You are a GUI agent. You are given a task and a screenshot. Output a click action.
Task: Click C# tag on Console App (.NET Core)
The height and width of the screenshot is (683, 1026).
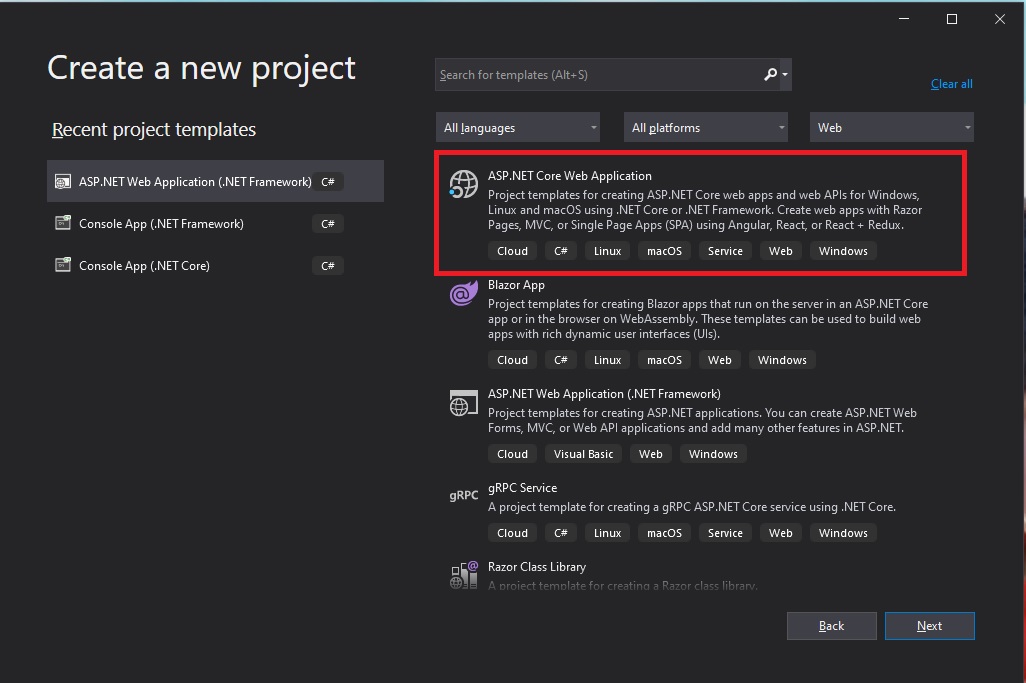(328, 266)
